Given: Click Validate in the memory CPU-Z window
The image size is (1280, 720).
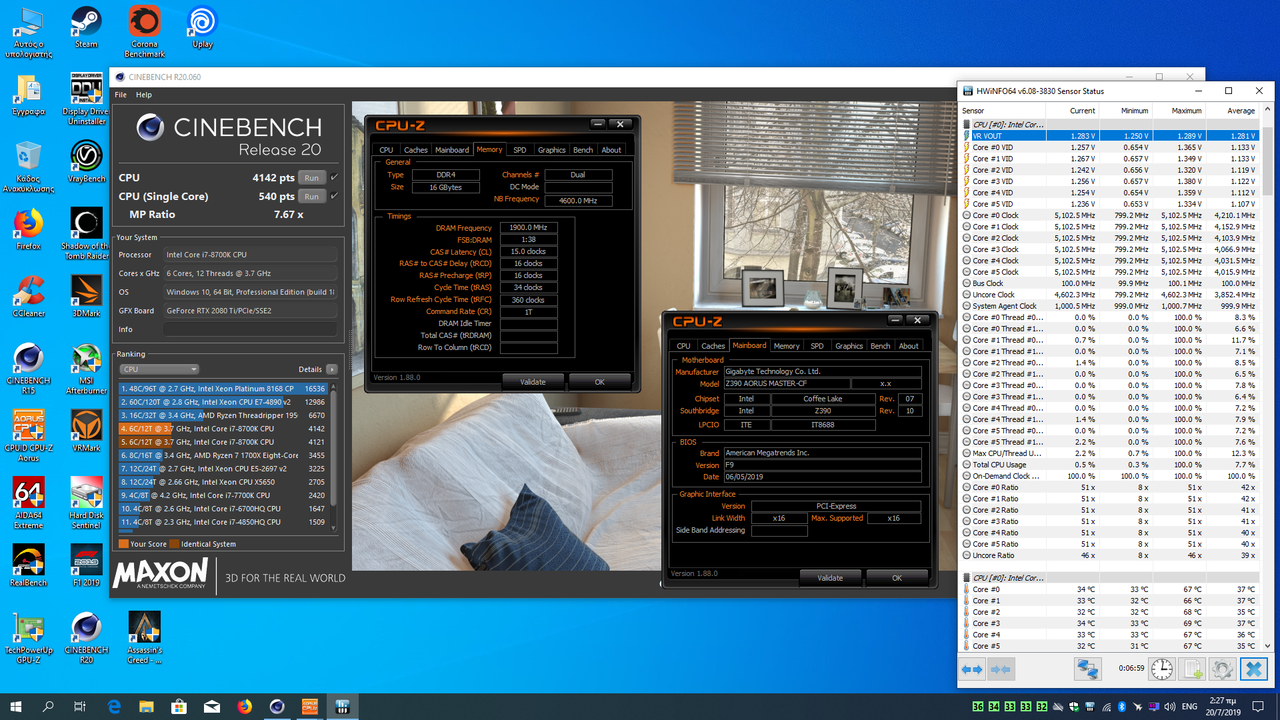Looking at the screenshot, I should tap(533, 382).
